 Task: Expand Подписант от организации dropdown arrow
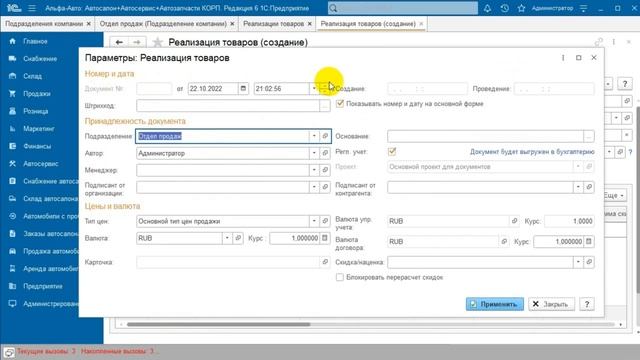pos(314,187)
